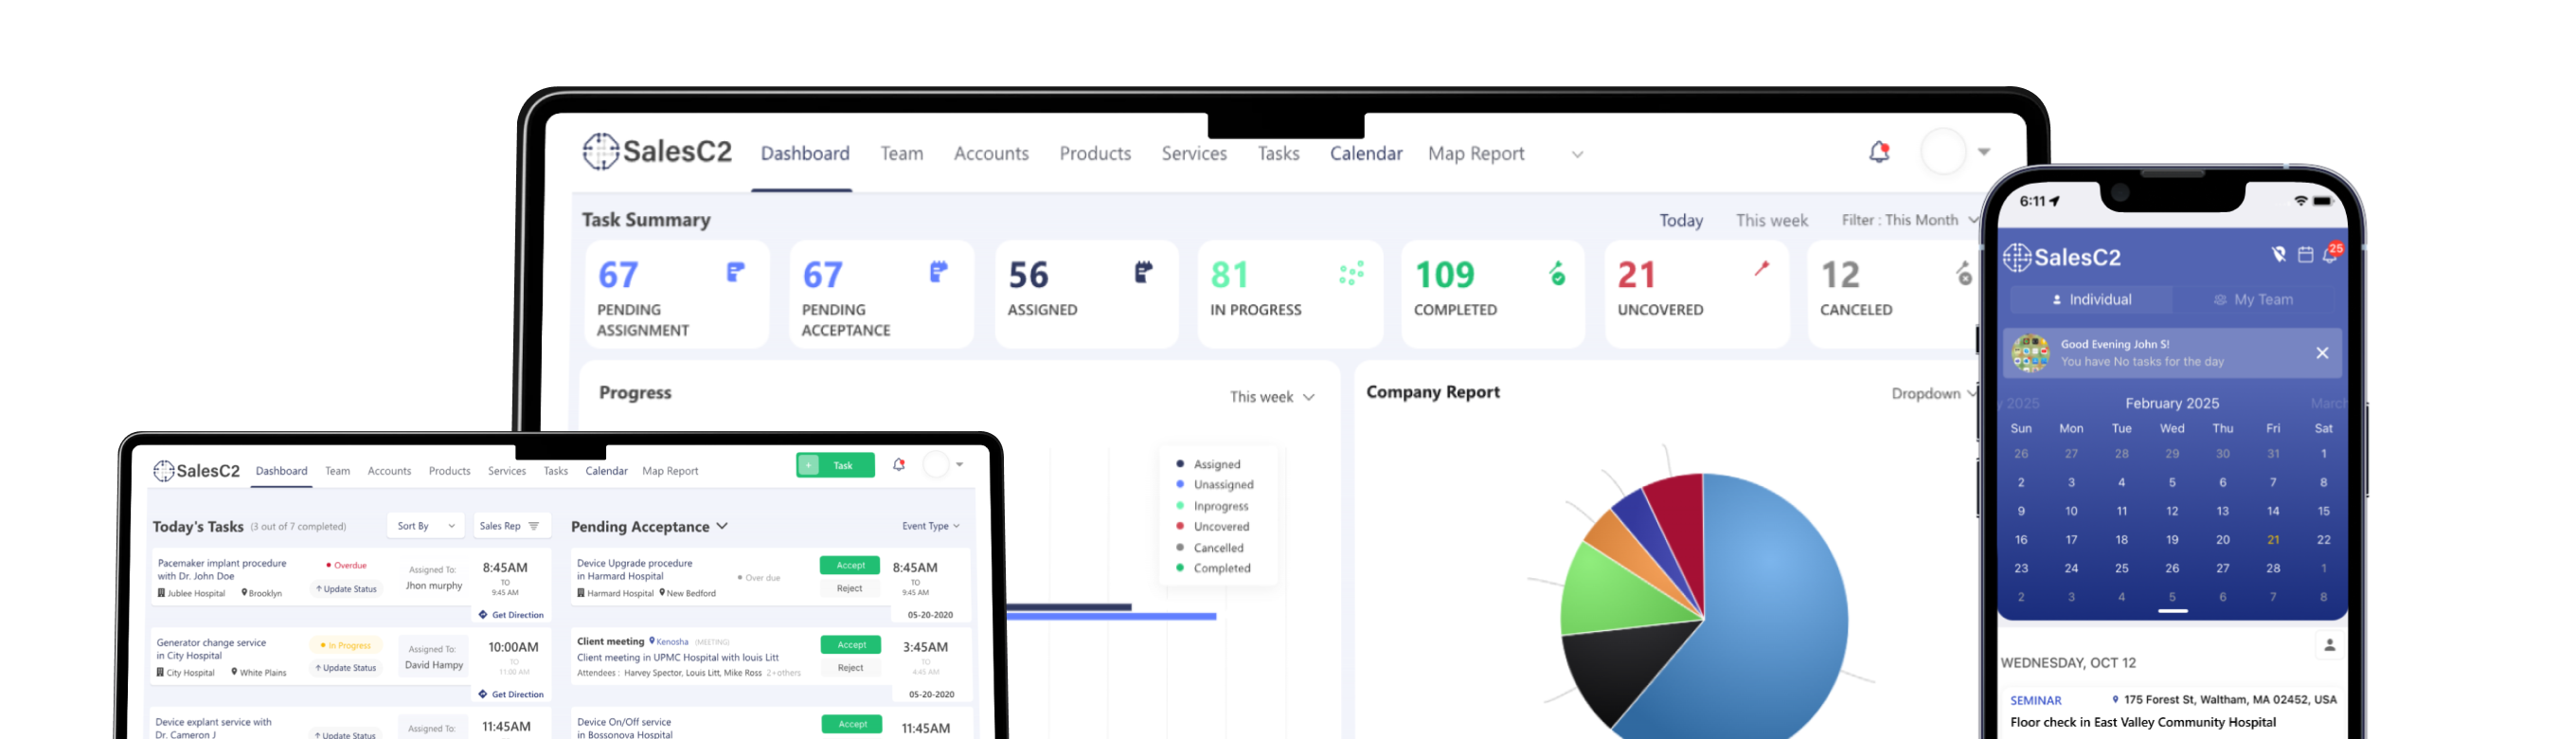Expand the Event Type dropdown
2576x739 pixels.
930,526
